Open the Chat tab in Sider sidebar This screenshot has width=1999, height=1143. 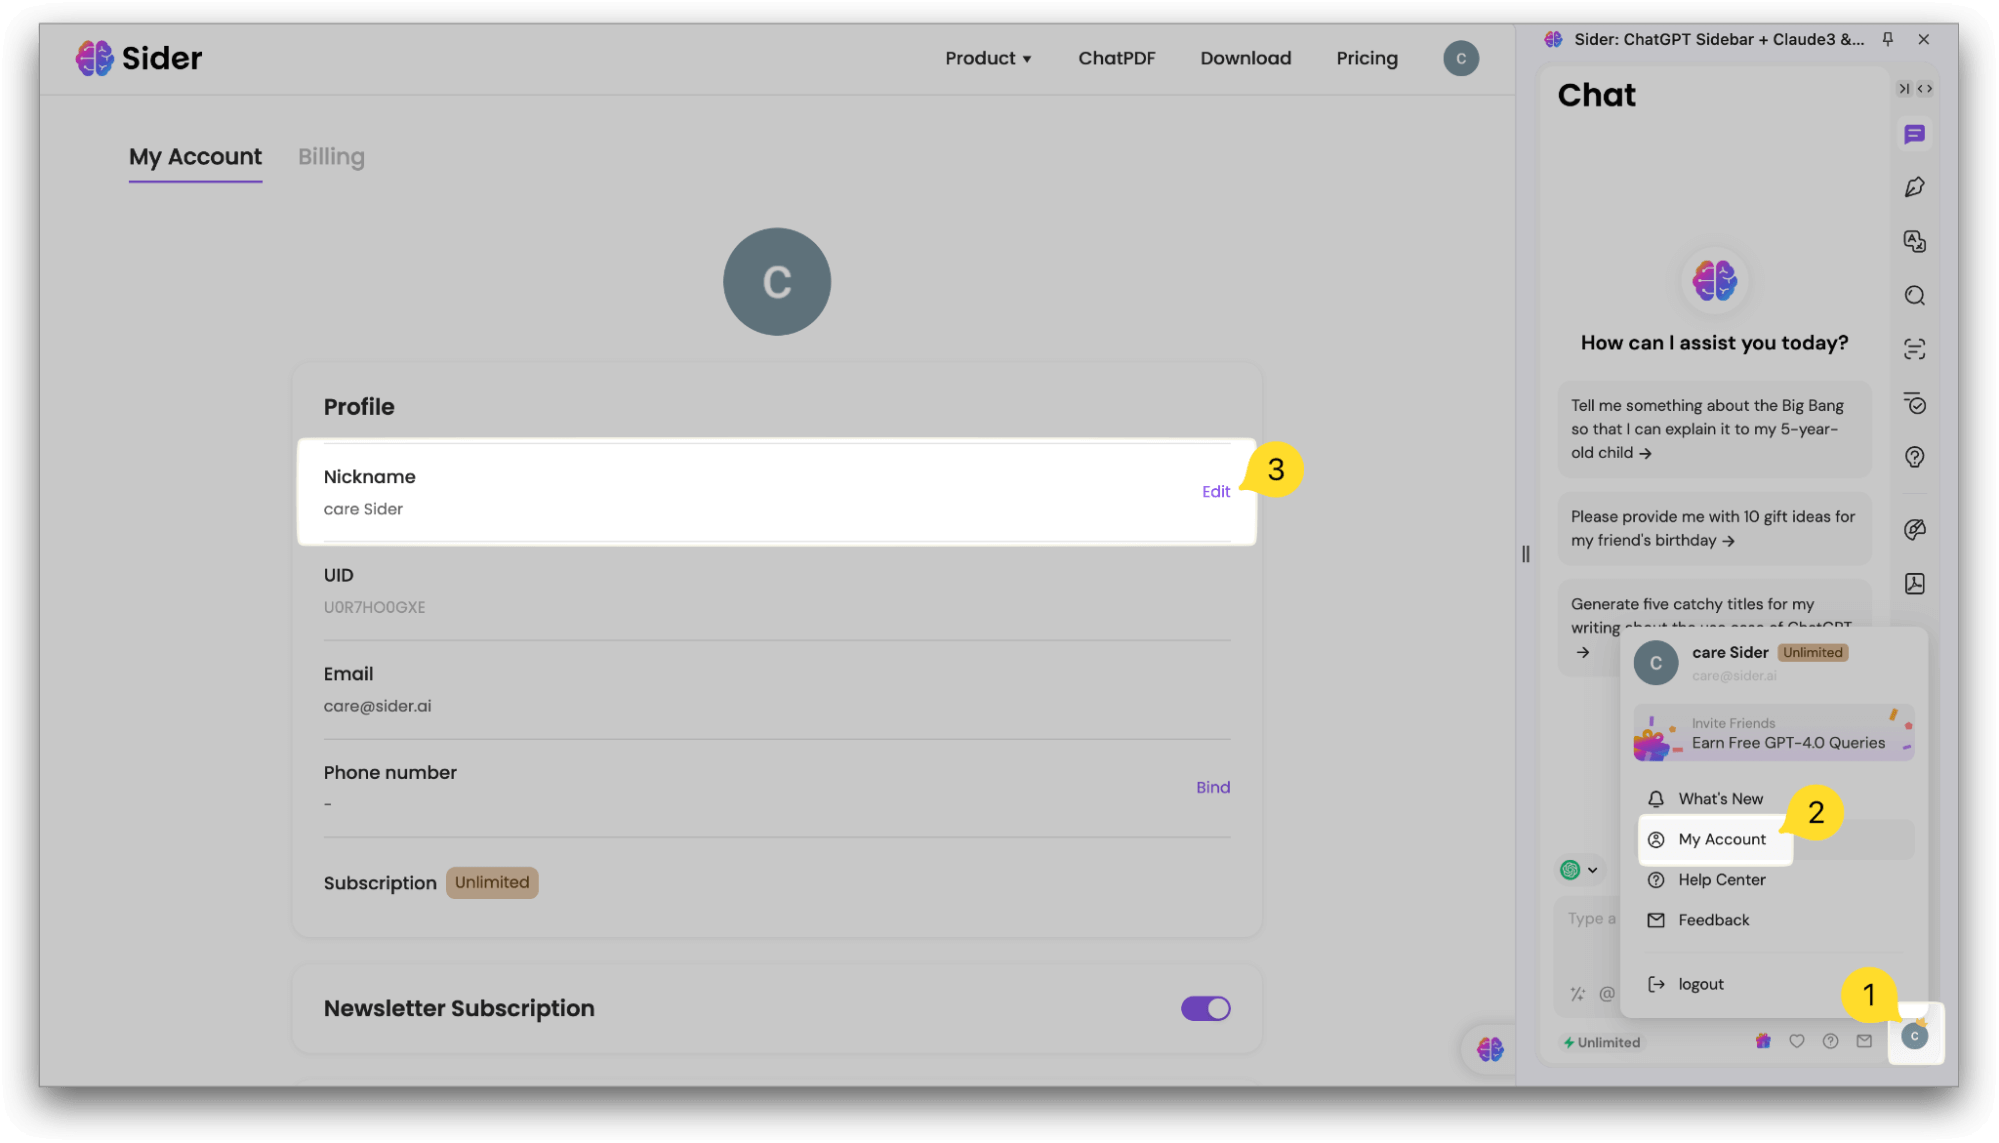pyautogui.click(x=1914, y=134)
